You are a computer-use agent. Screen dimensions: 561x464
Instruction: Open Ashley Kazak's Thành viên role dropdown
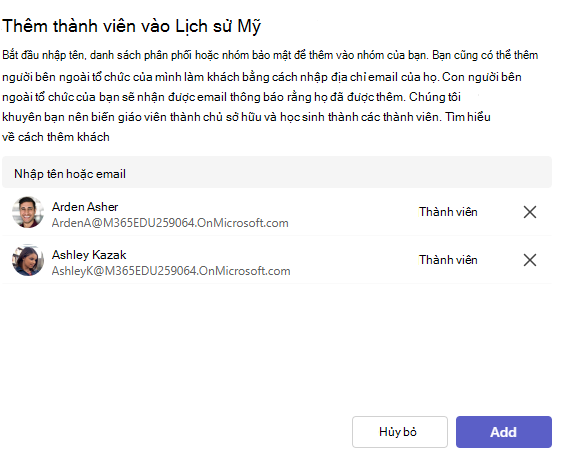(448, 260)
